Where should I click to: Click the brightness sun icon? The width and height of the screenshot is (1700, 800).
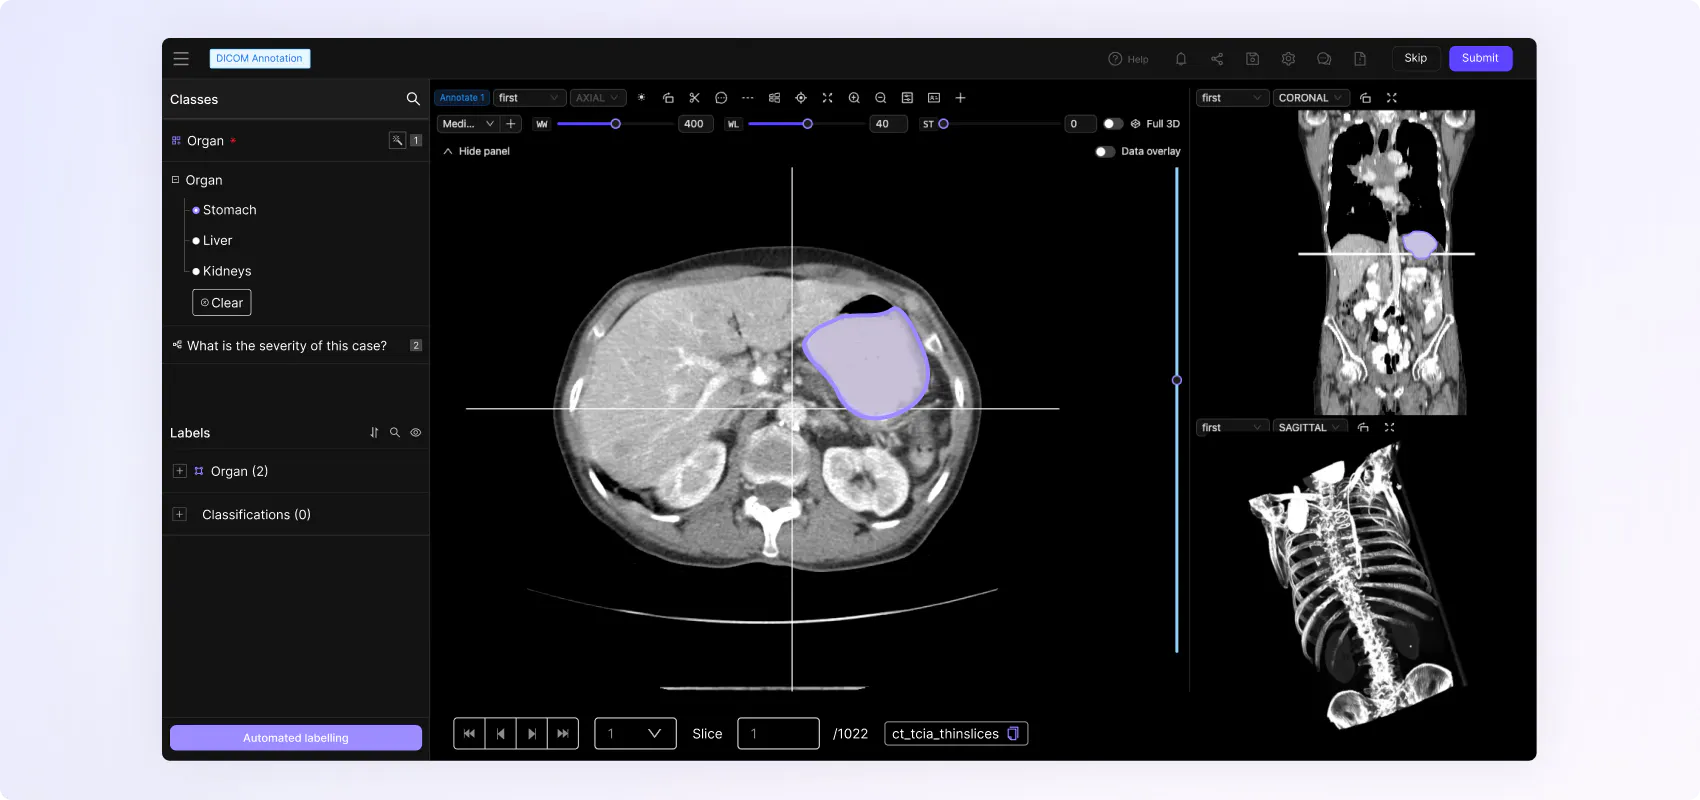click(x=641, y=98)
